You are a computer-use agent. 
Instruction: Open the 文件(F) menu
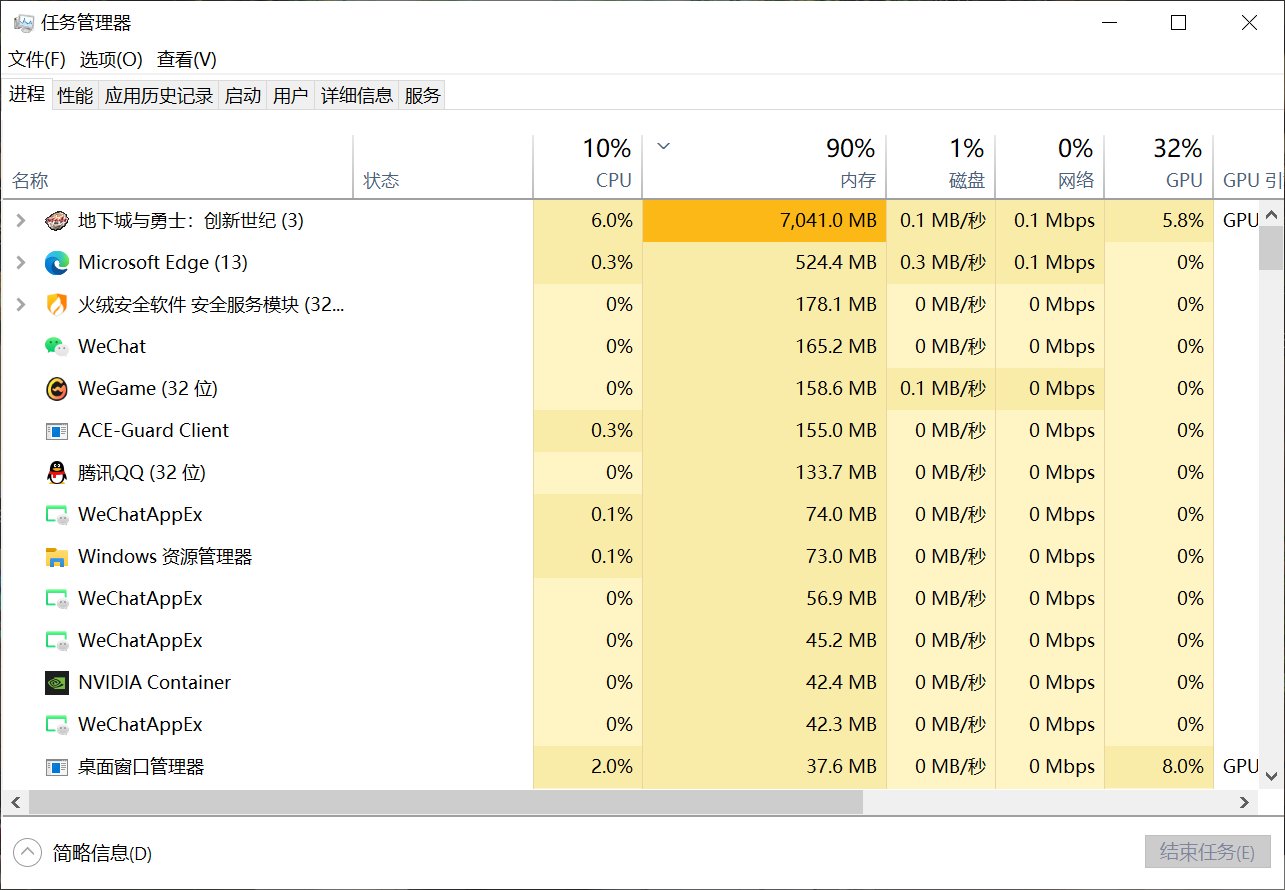[37, 60]
